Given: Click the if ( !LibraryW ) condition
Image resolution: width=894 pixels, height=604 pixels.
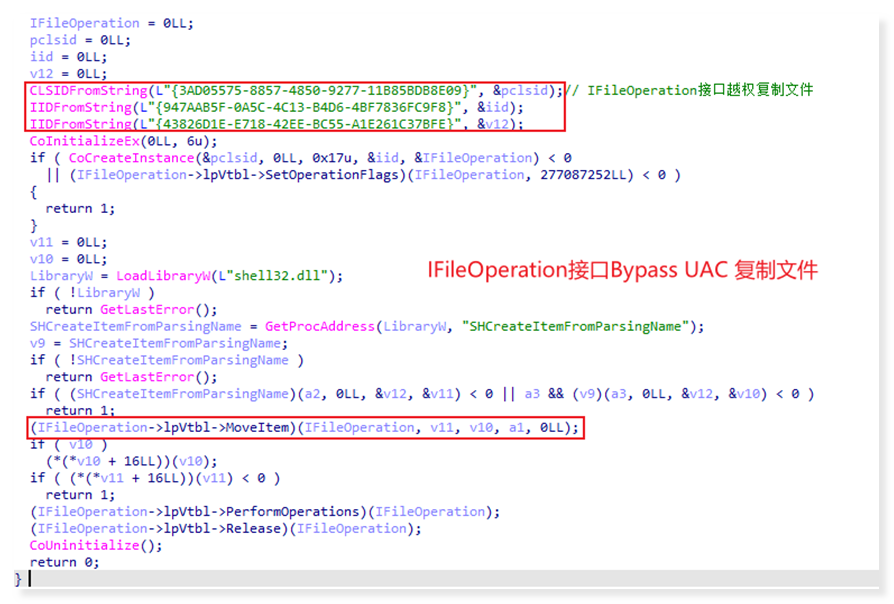Looking at the screenshot, I should [x=92, y=293].
